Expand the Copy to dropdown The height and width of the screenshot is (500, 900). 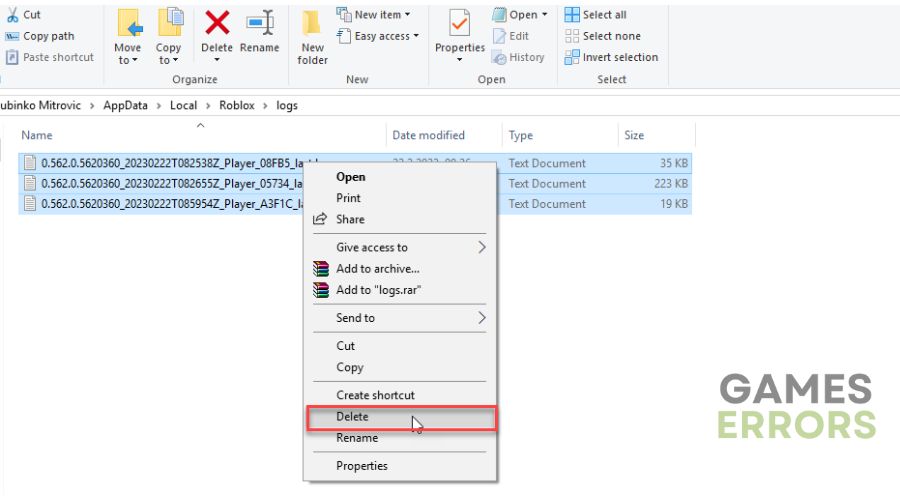pos(168,53)
